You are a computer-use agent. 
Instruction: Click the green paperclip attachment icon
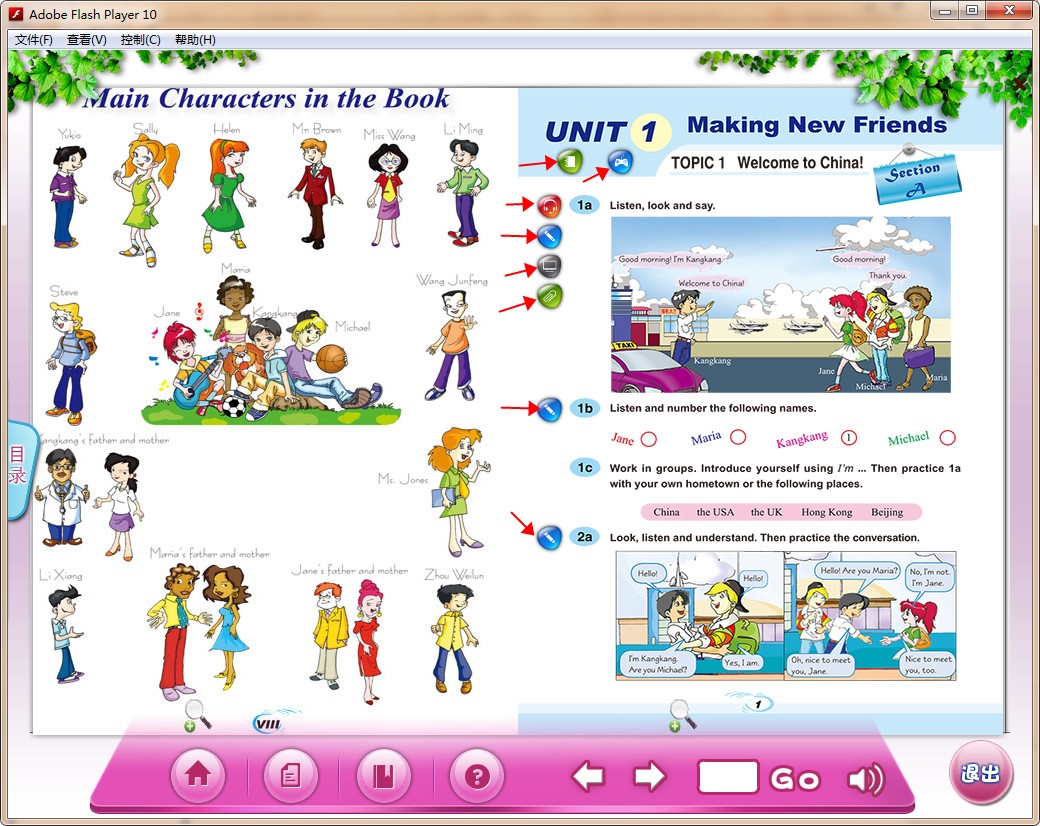pyautogui.click(x=549, y=296)
